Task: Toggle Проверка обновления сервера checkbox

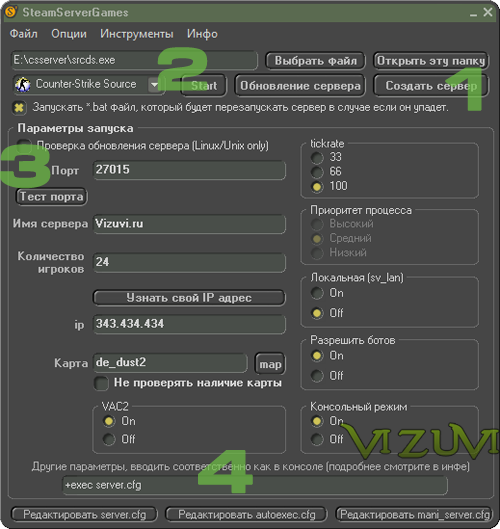Action: pyautogui.click(x=24, y=146)
